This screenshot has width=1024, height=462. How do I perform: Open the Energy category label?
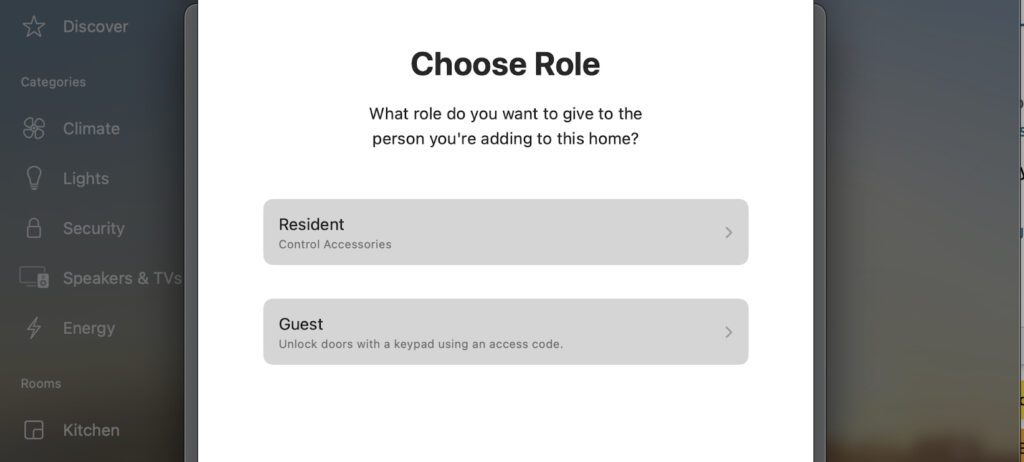[x=89, y=328]
